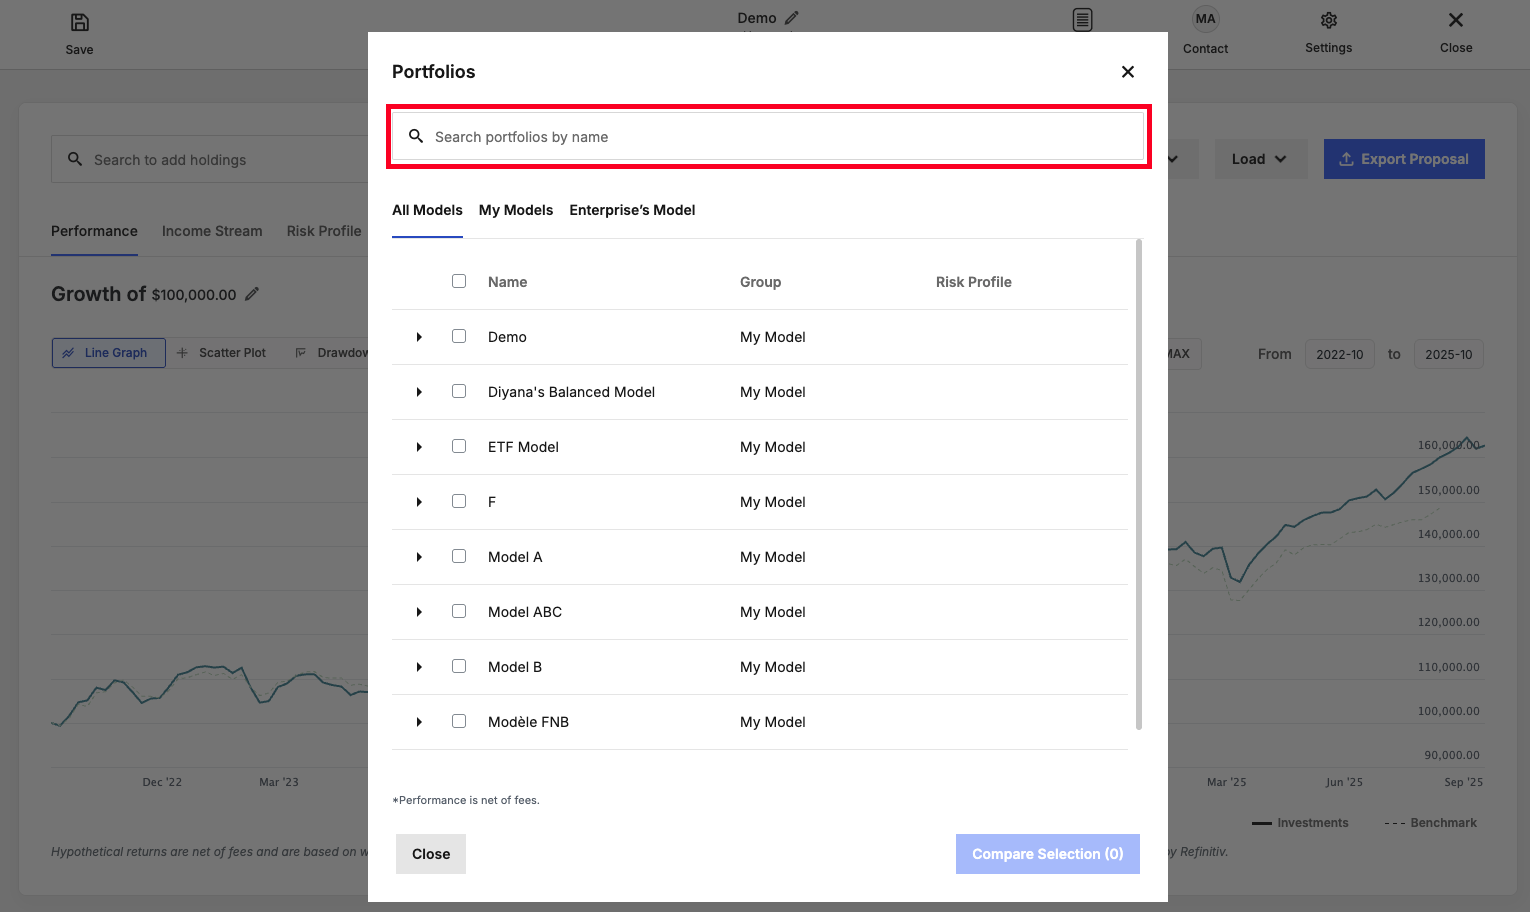
Task: Expand the Model B row
Action: click(x=419, y=667)
